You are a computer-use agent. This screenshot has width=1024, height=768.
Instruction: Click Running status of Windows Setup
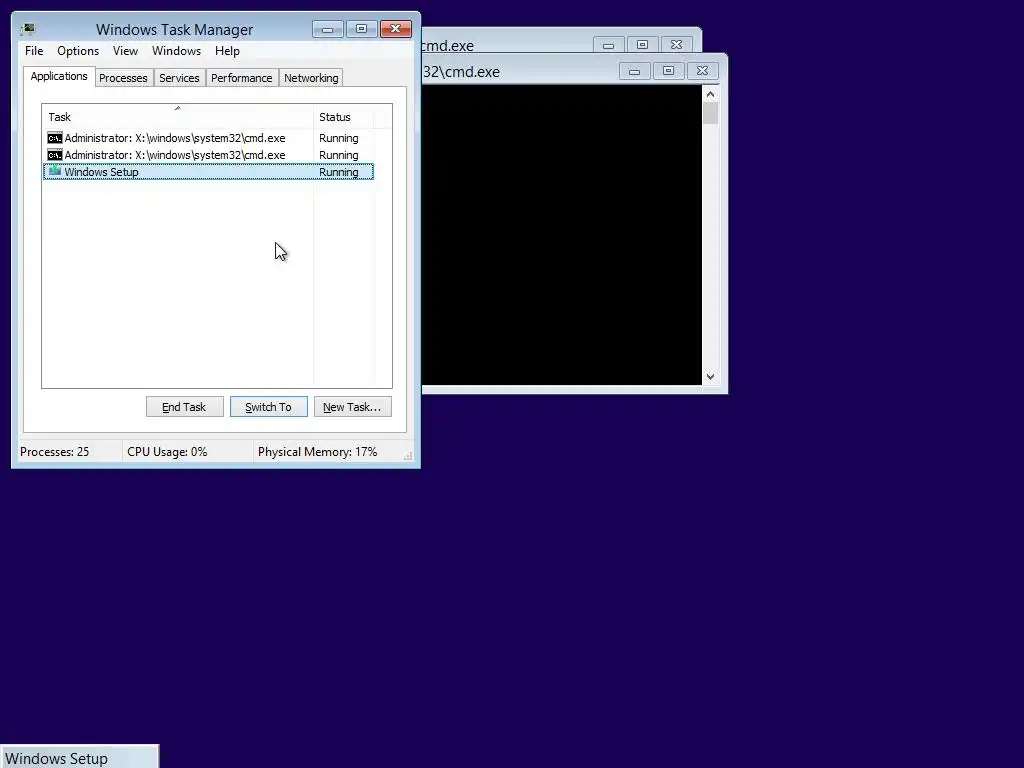338,172
